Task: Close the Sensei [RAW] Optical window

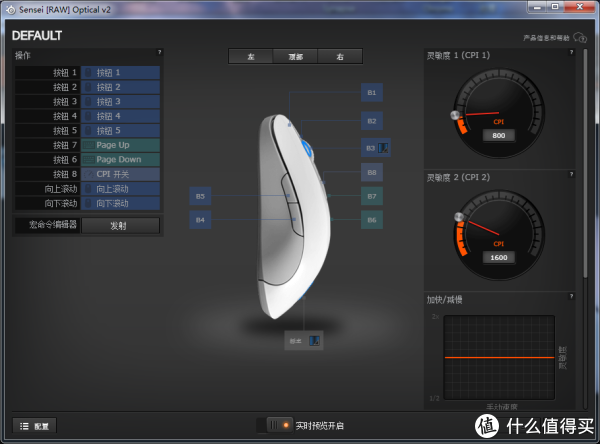Action: (580, 7)
